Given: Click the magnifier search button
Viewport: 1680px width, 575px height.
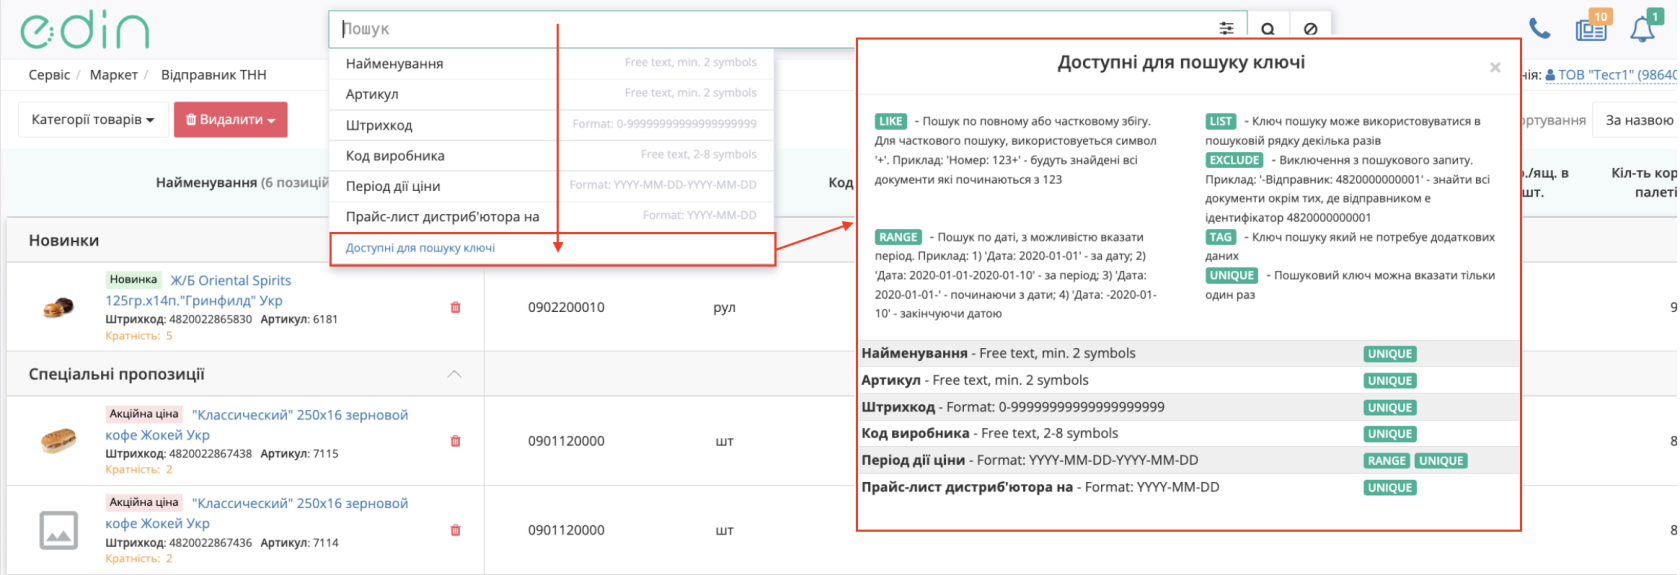Looking at the screenshot, I should click(1268, 29).
